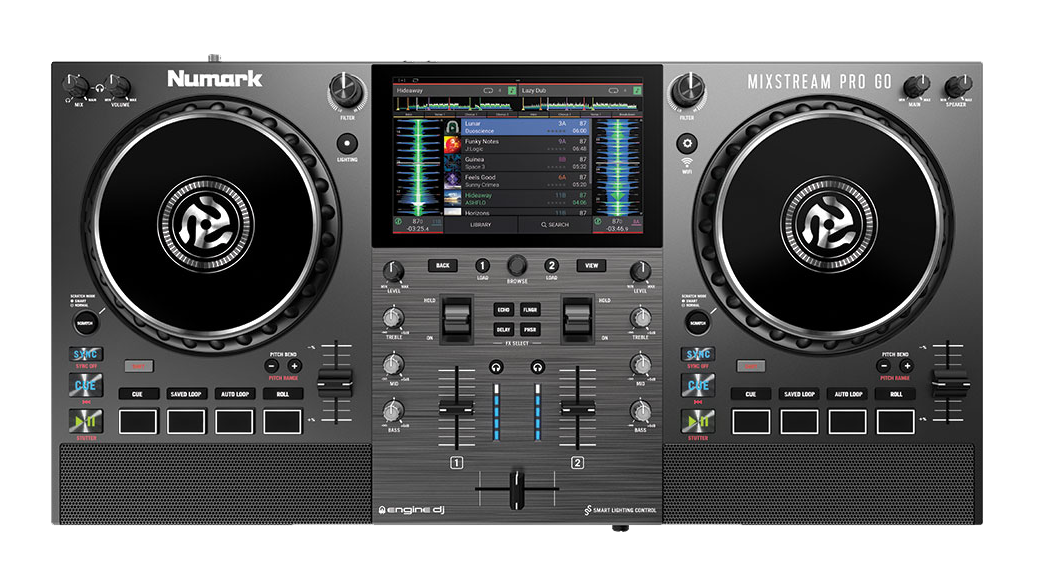The height and width of the screenshot is (576, 1041).
Task: Tap the Play/Pause button on deck 1
Action: 86,421
